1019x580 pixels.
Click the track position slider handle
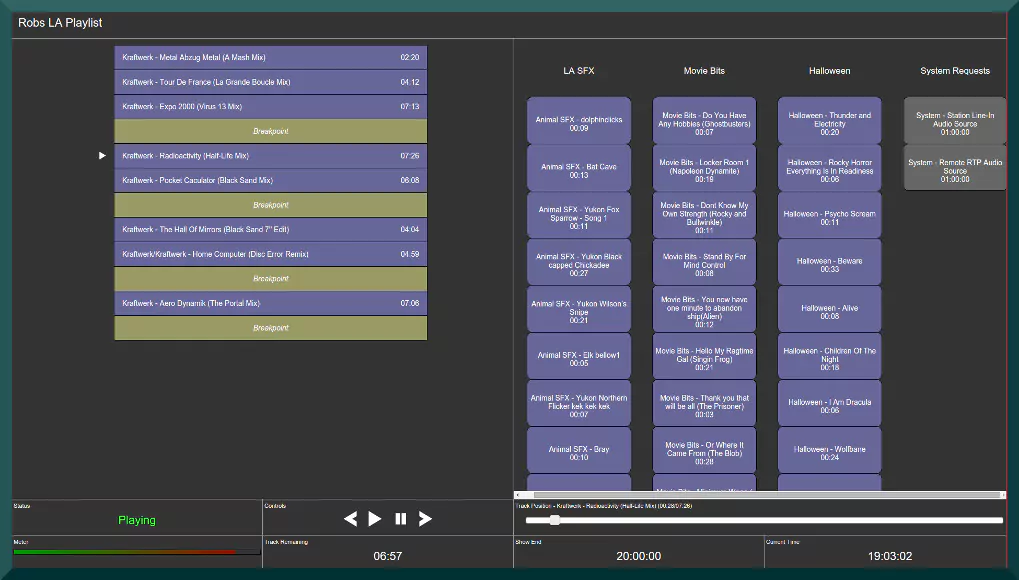[554, 520]
